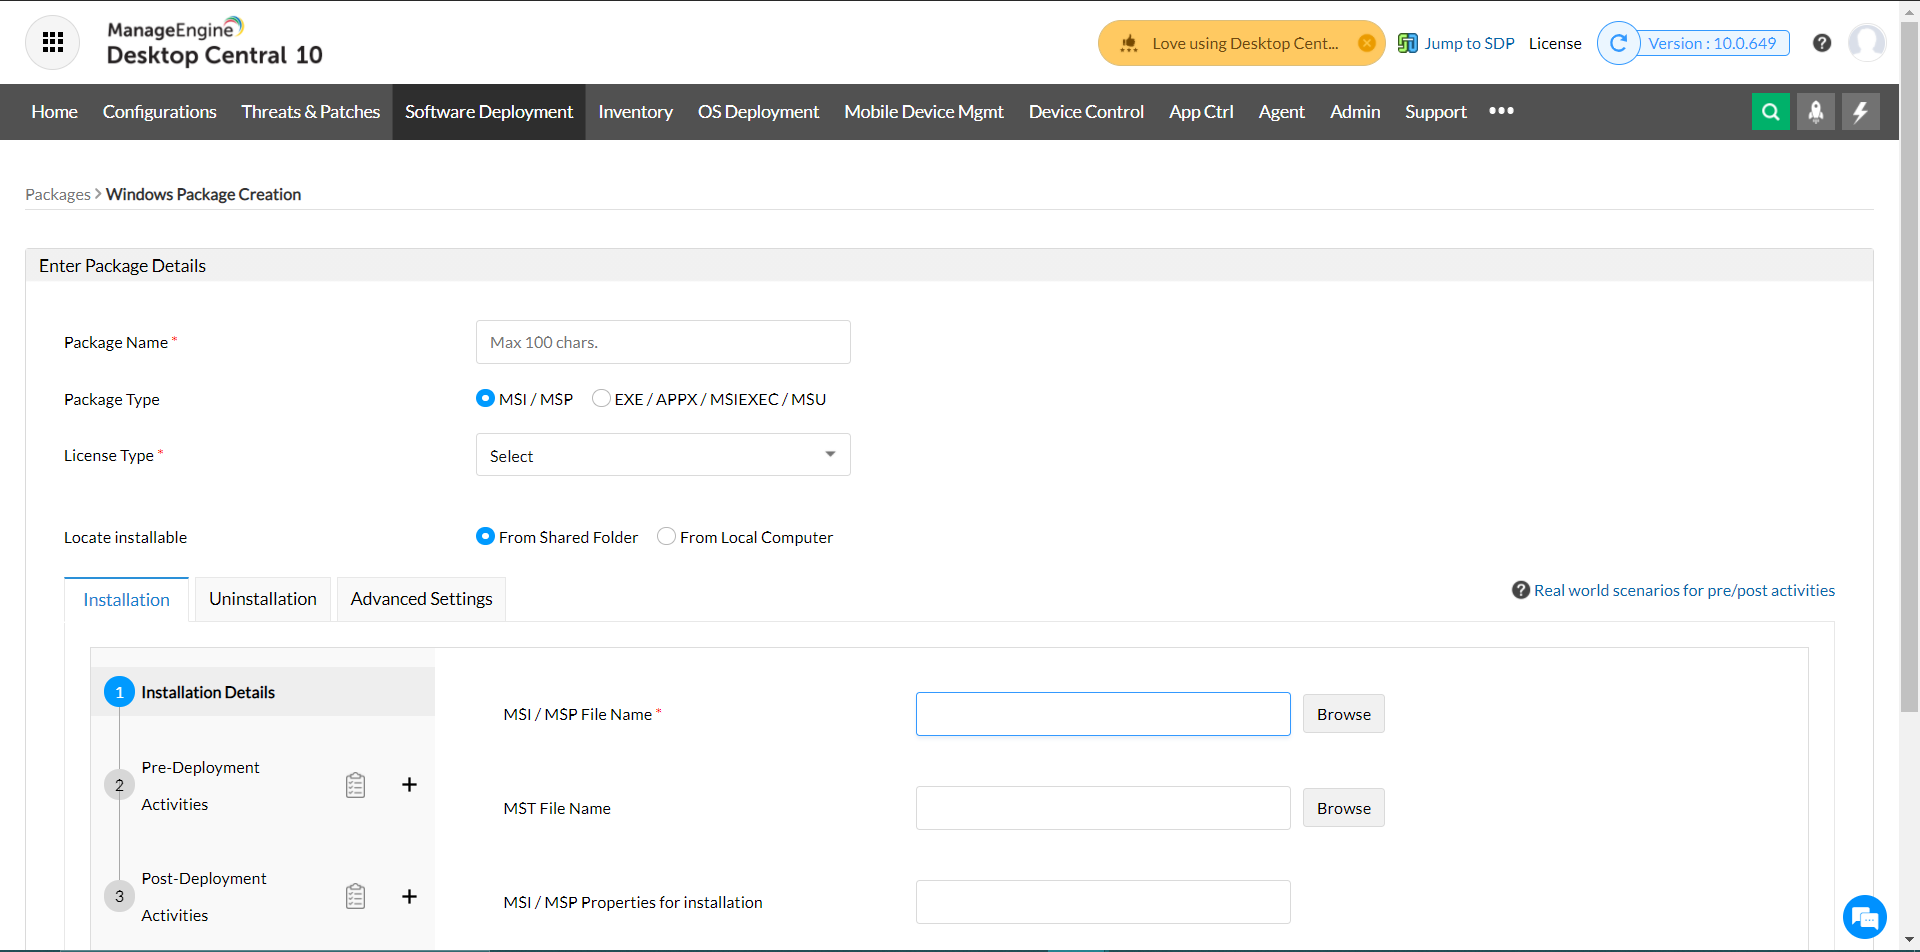The height and width of the screenshot is (952, 1920).
Task: Select From Local Computer option
Action: click(666, 537)
